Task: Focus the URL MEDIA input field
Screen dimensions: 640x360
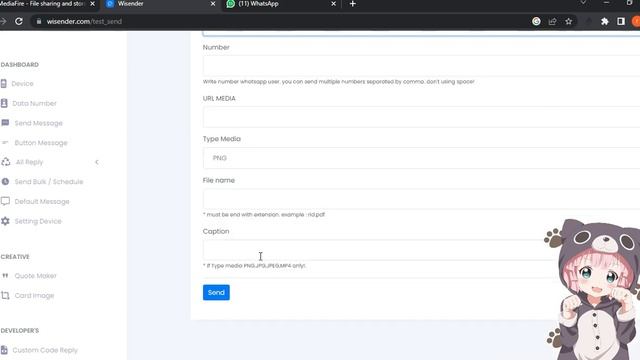Action: [421, 117]
